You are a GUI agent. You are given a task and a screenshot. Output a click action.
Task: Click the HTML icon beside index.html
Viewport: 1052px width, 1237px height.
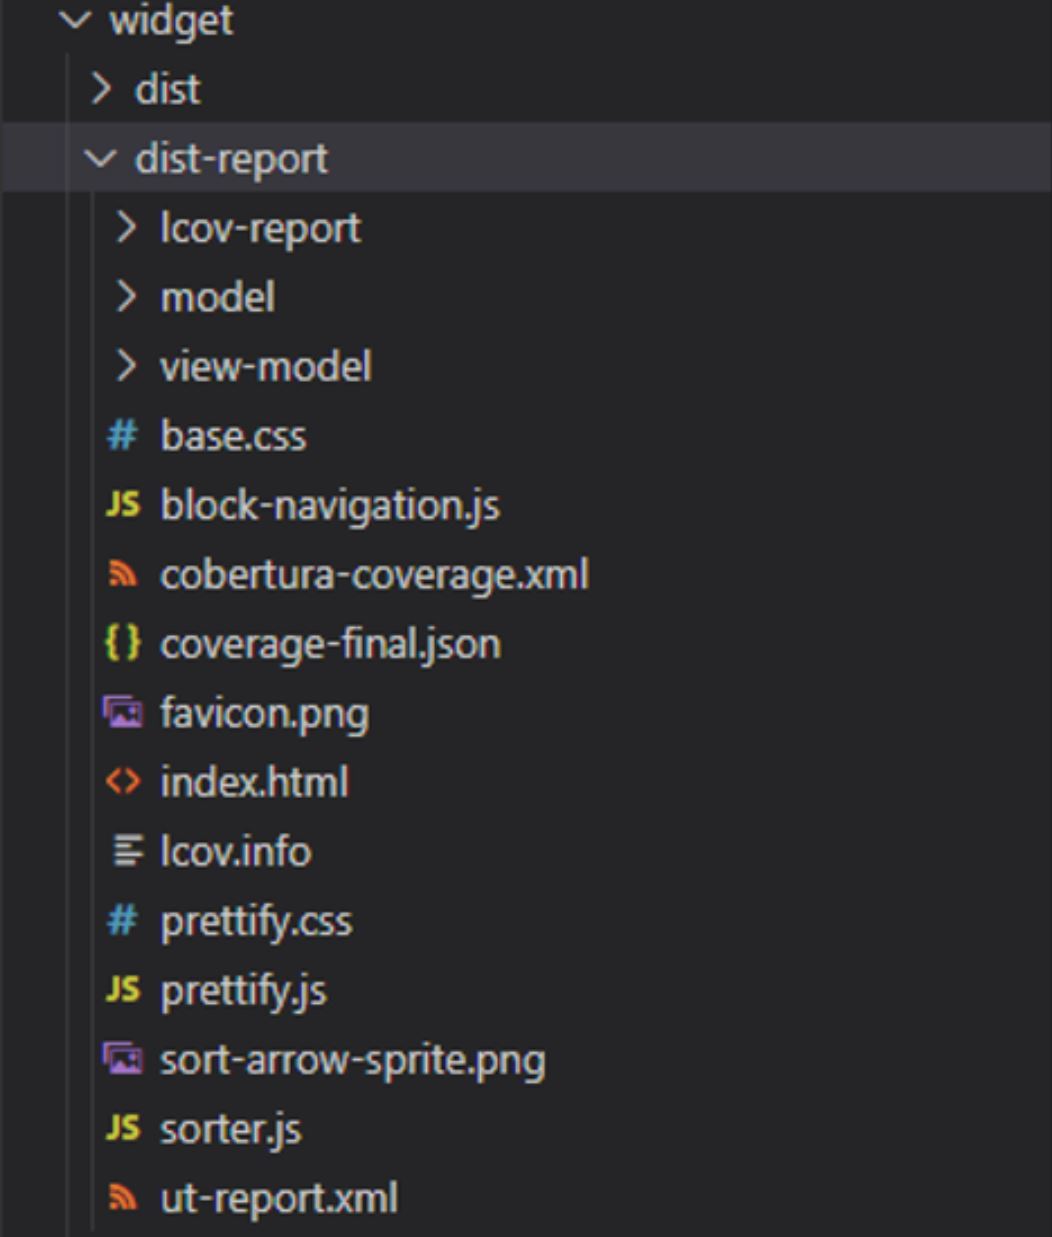click(122, 781)
